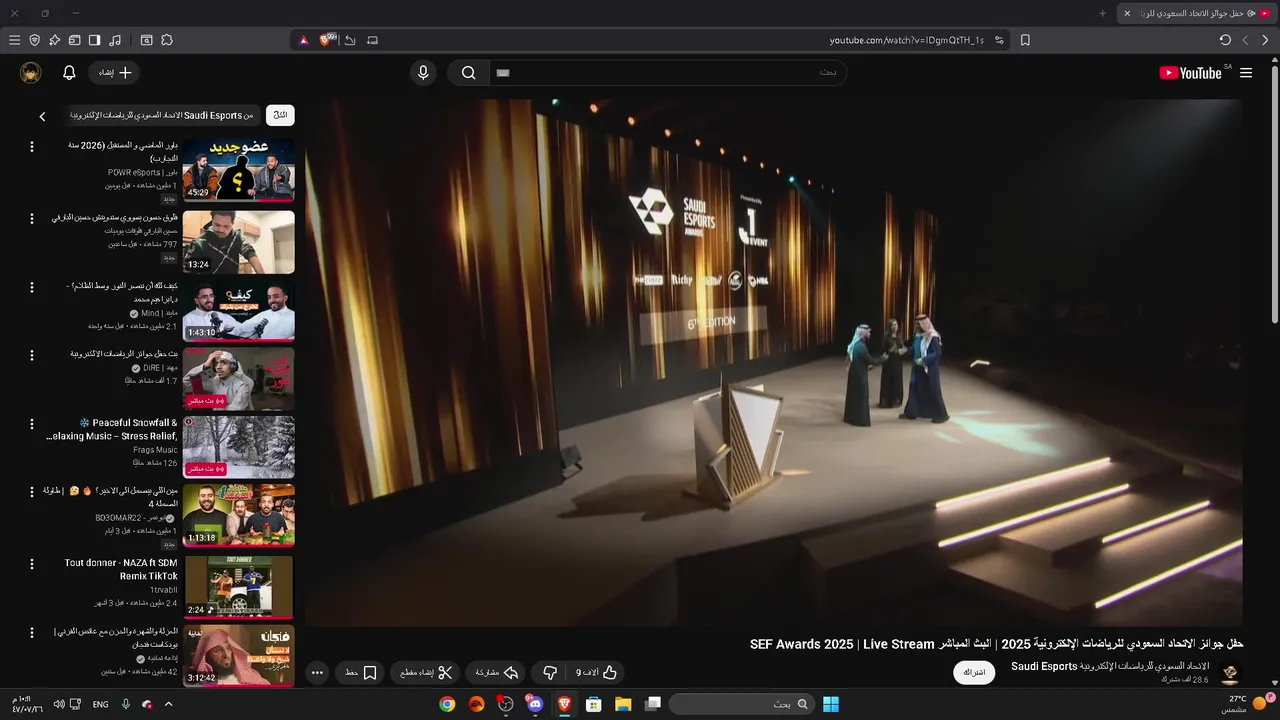The image size is (1280, 720).
Task: Open the YouTube guide hamburger menu
Action: 1246,73
